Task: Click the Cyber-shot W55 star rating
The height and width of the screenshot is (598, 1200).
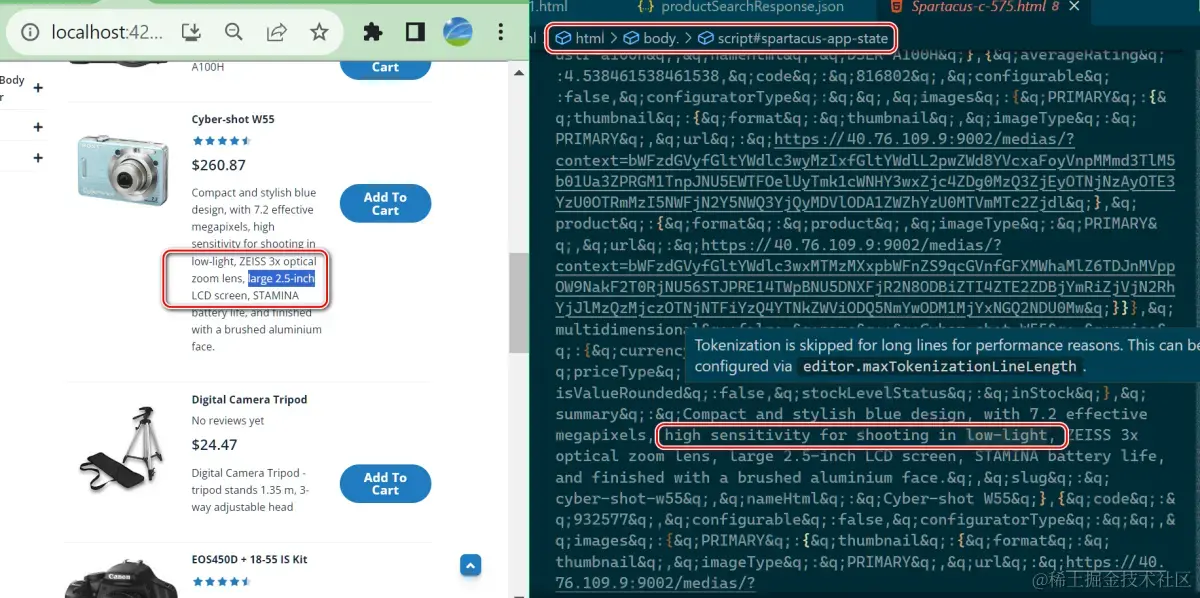Action: click(222, 141)
